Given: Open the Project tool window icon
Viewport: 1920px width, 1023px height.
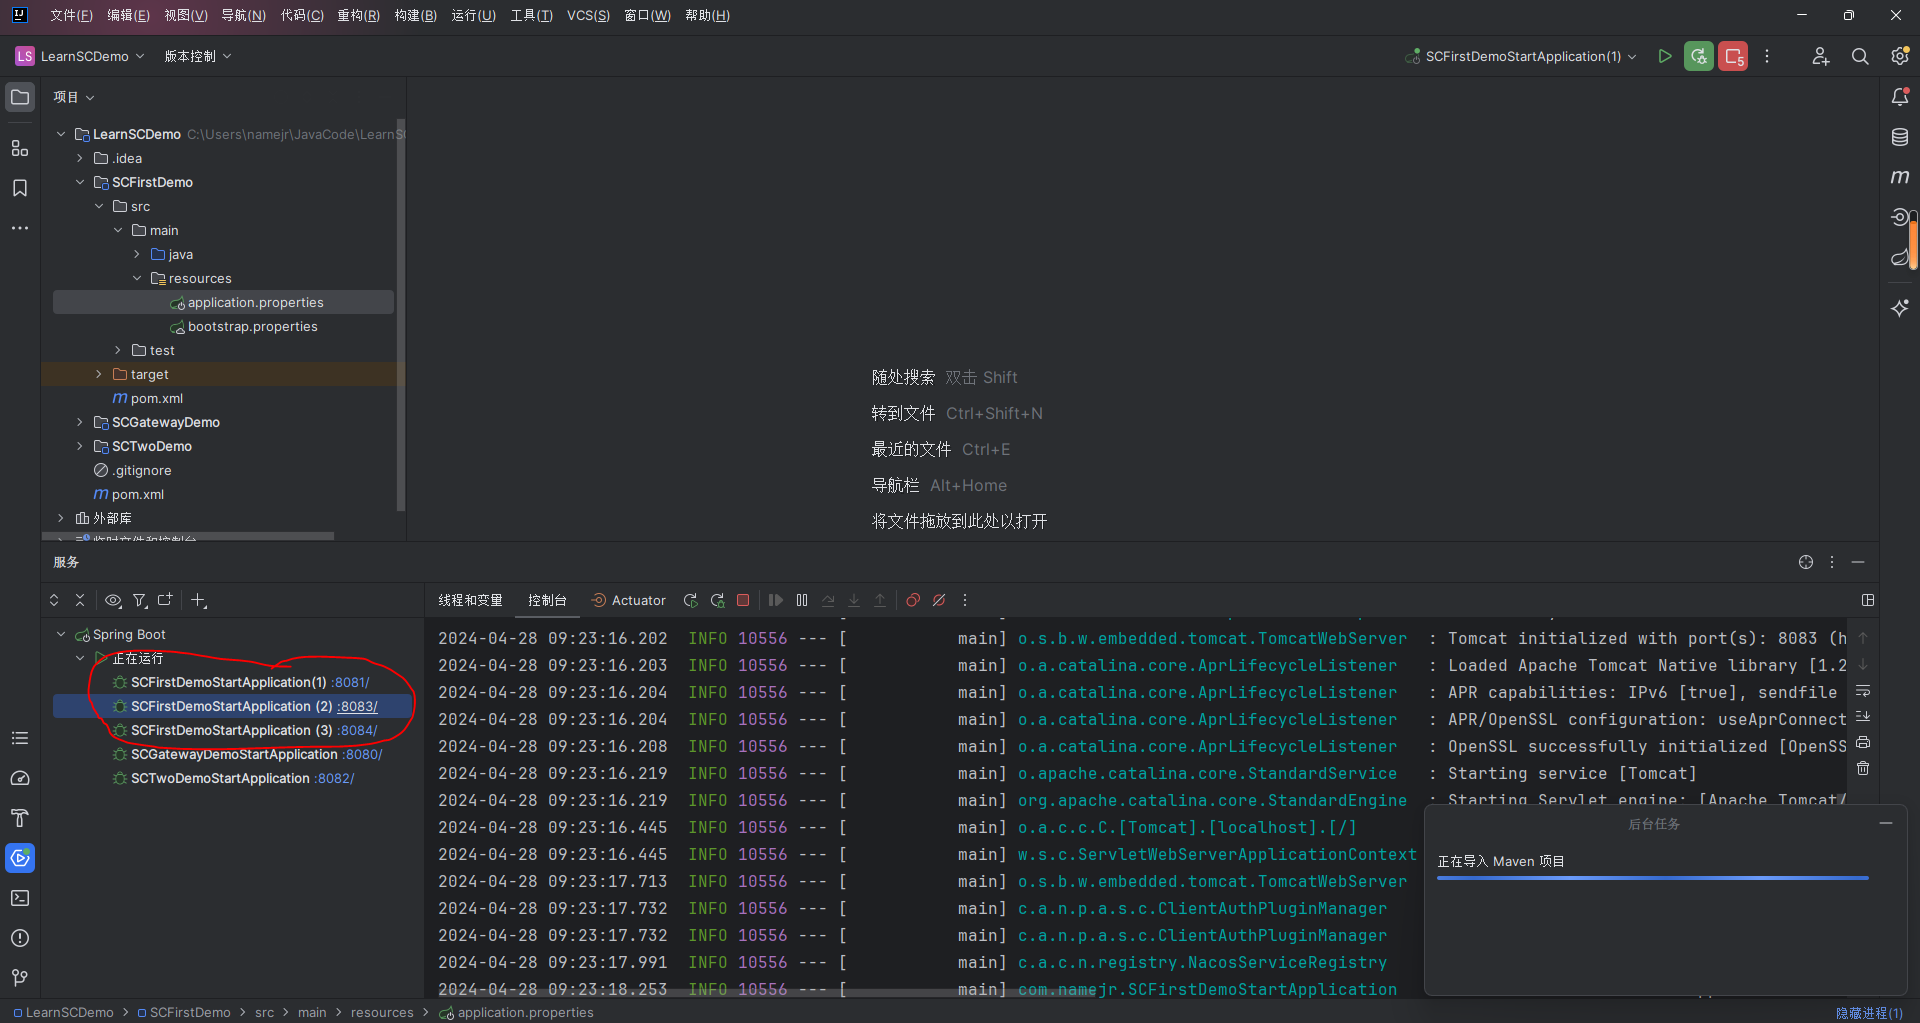Looking at the screenshot, I should 20,97.
